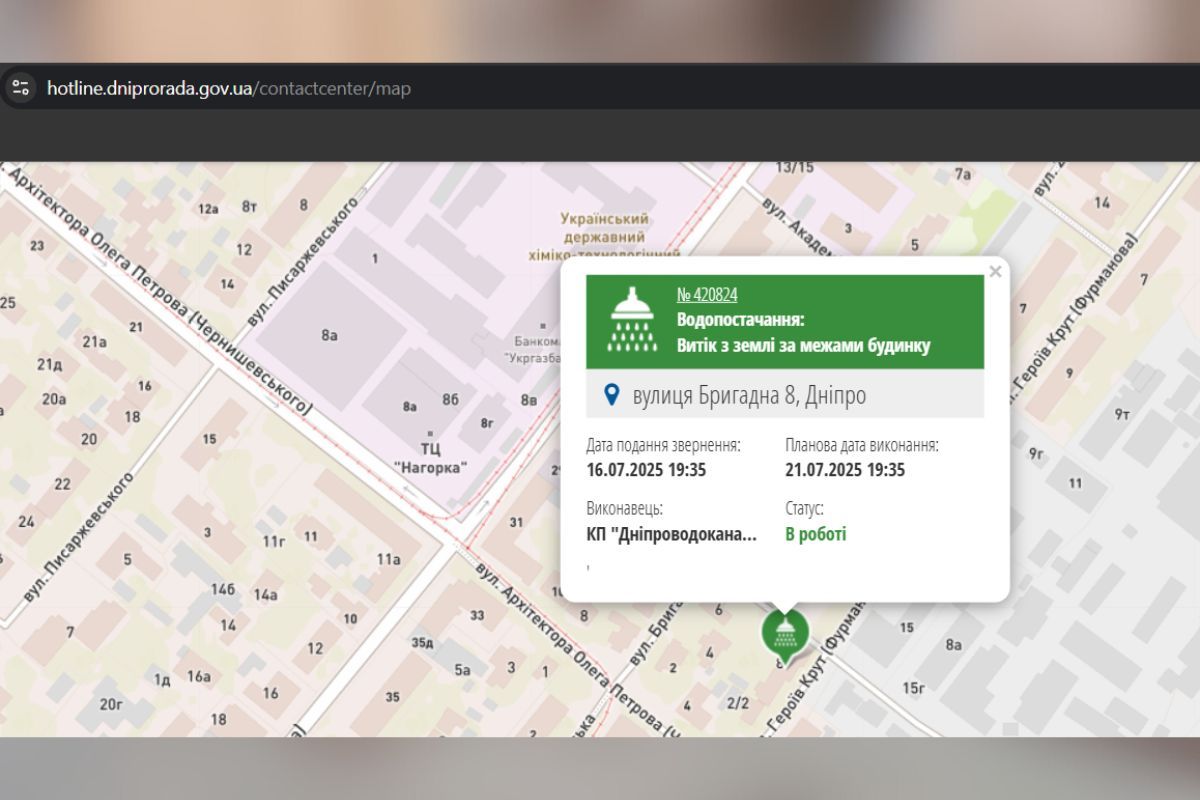Viewport: 1200px width, 800px height.
Task: Open request link № 420824
Action: tap(707, 295)
